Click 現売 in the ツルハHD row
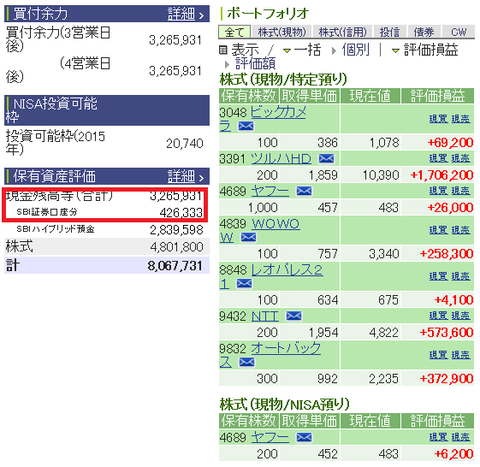This screenshot has width=480, height=467. [x=461, y=158]
